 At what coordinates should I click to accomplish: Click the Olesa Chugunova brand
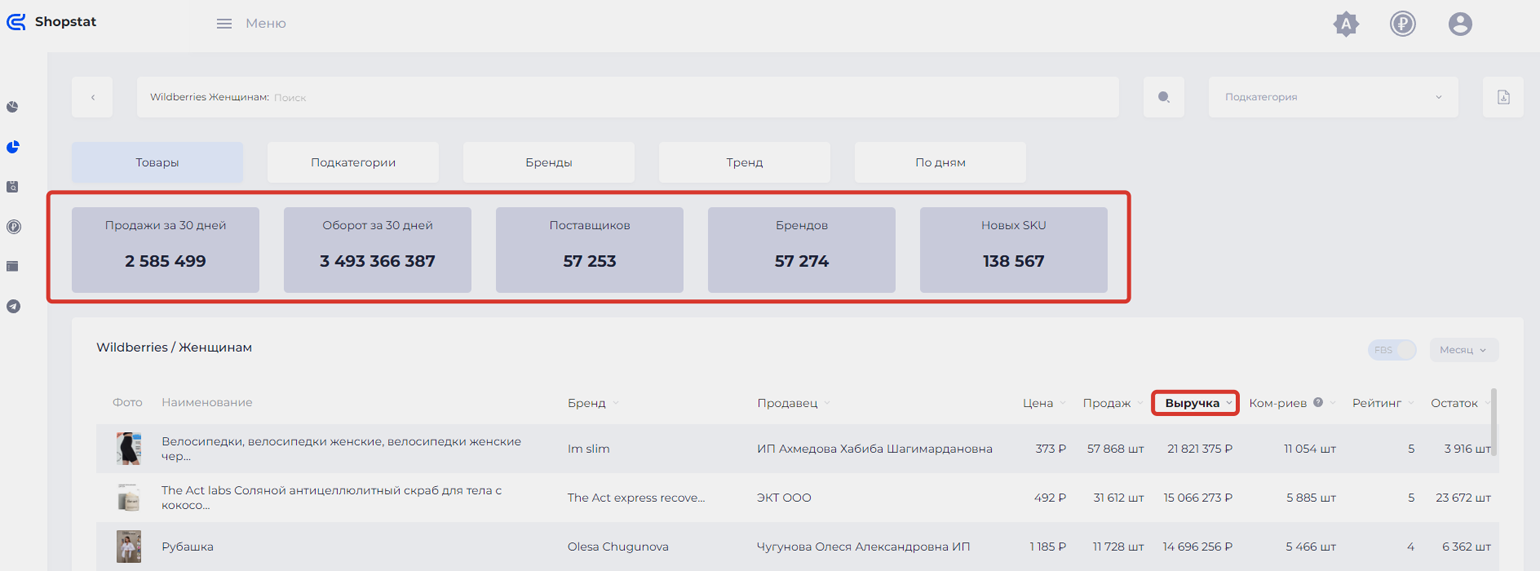click(x=618, y=547)
